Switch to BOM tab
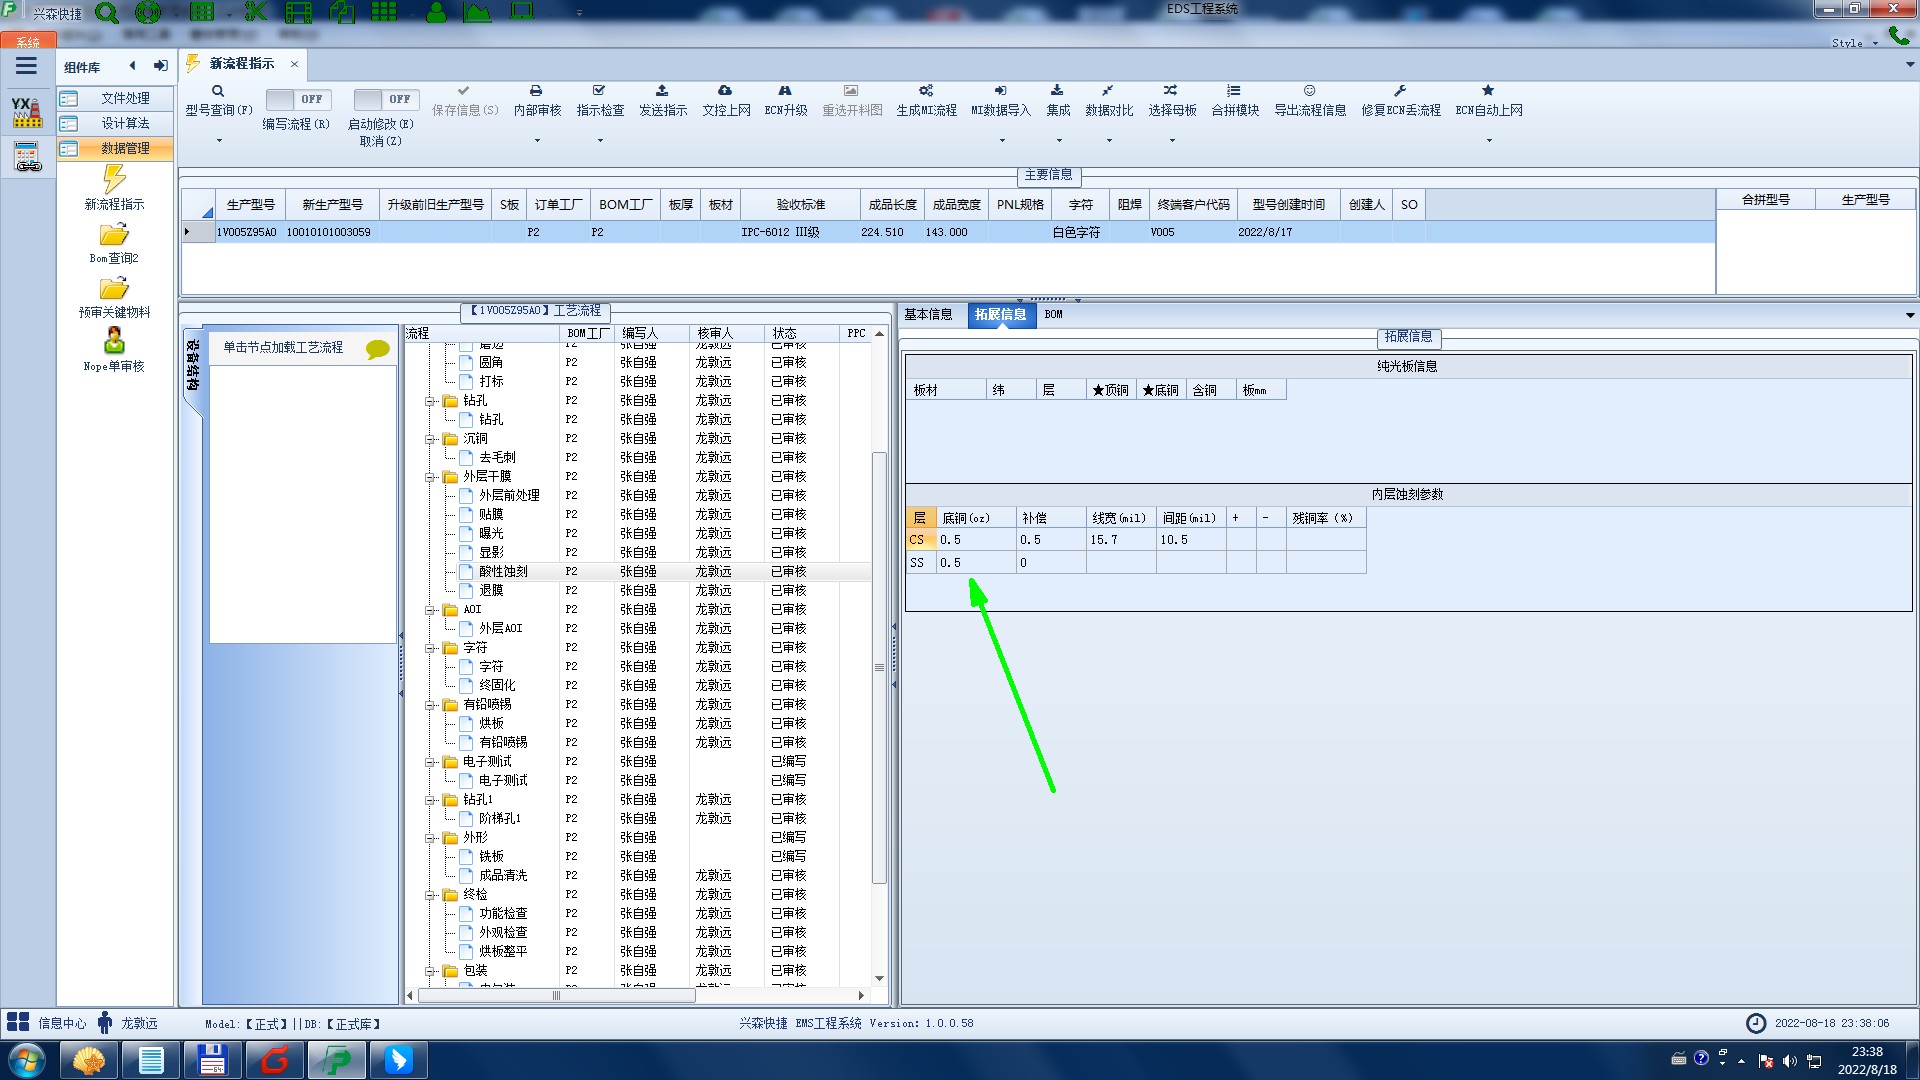 point(1053,314)
